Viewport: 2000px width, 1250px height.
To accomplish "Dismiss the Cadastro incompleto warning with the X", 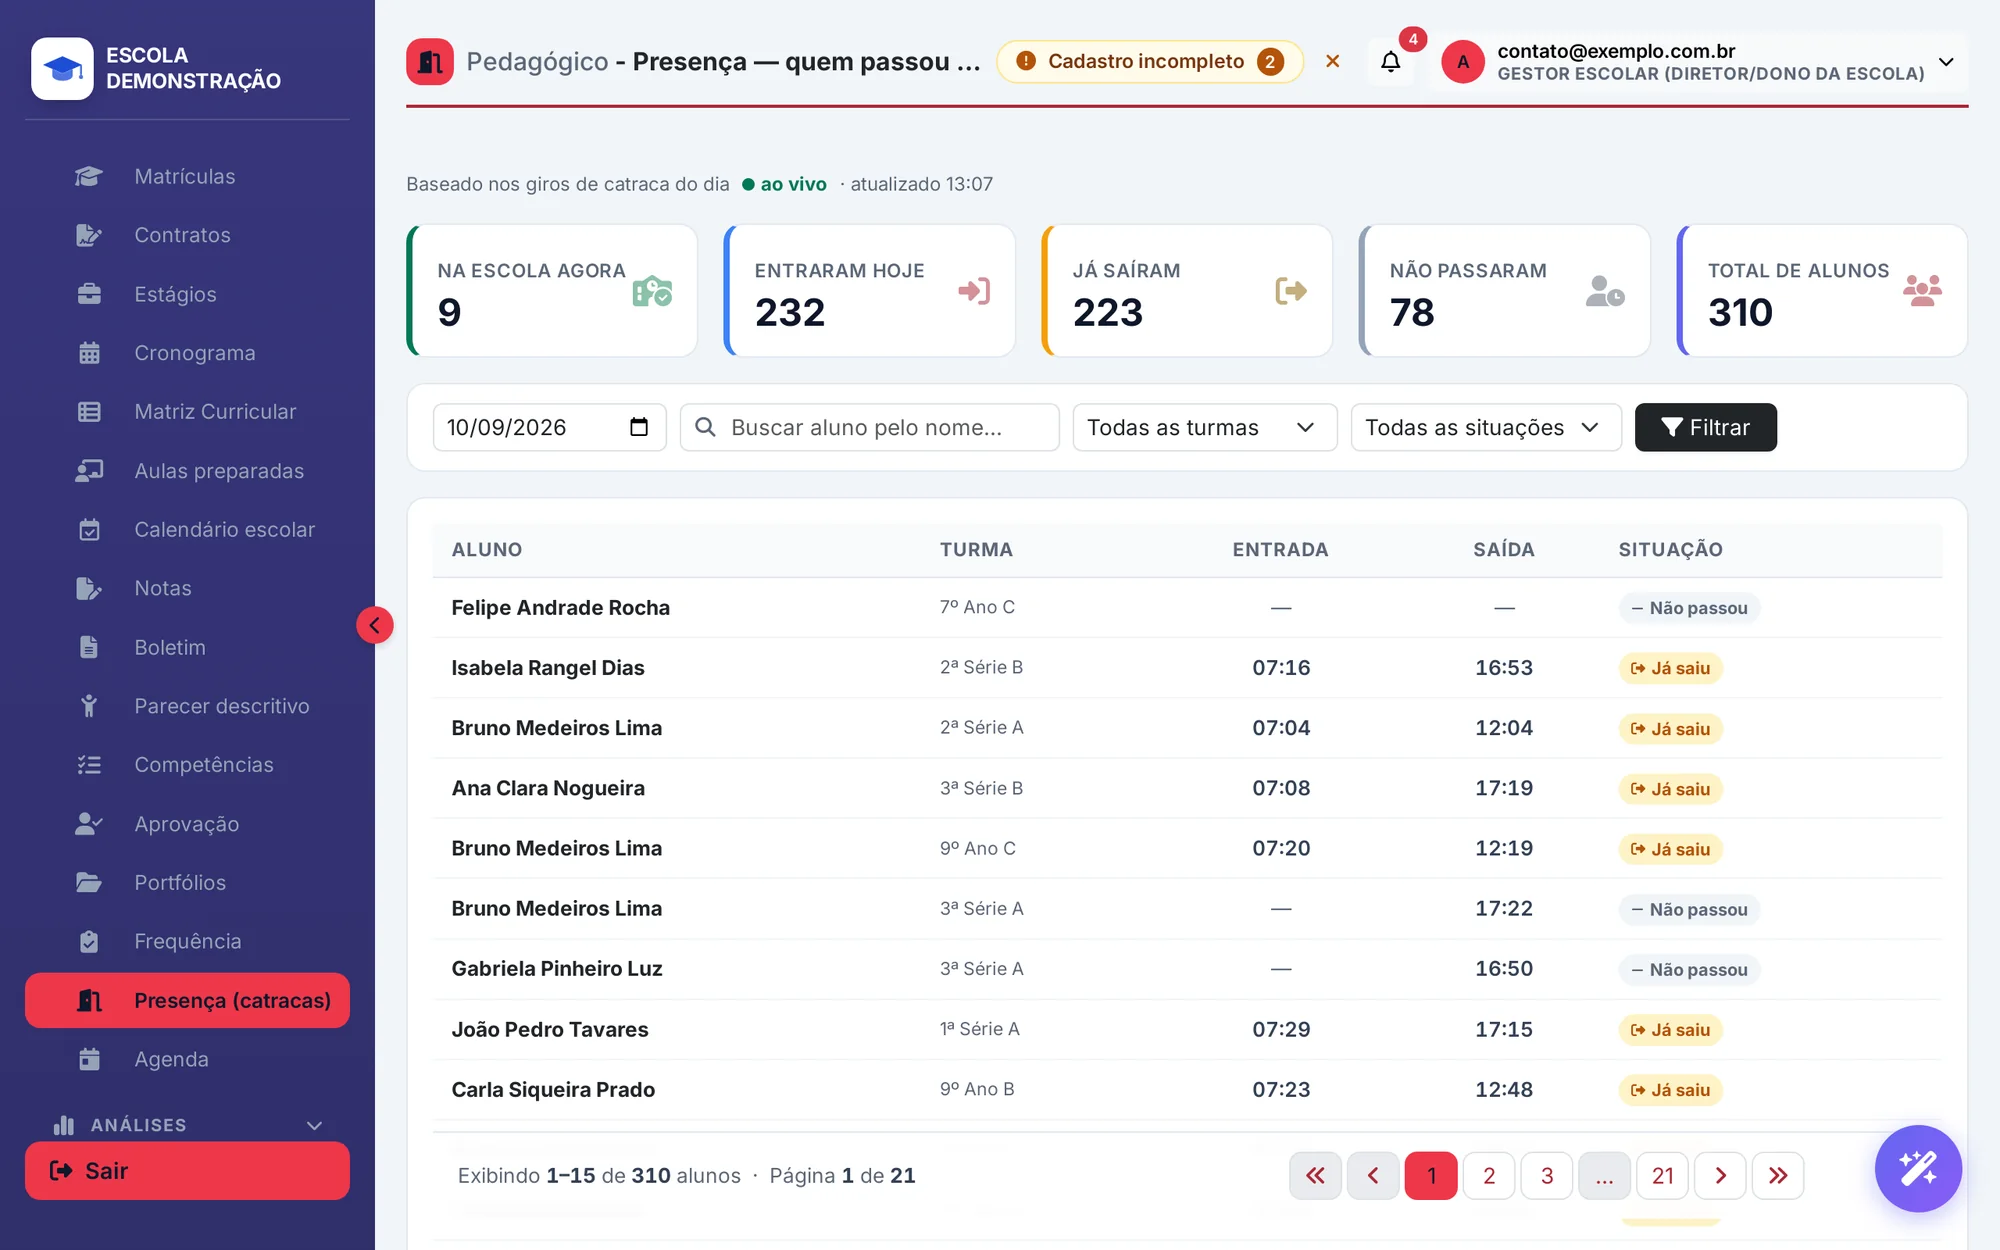I will pyautogui.click(x=1332, y=61).
